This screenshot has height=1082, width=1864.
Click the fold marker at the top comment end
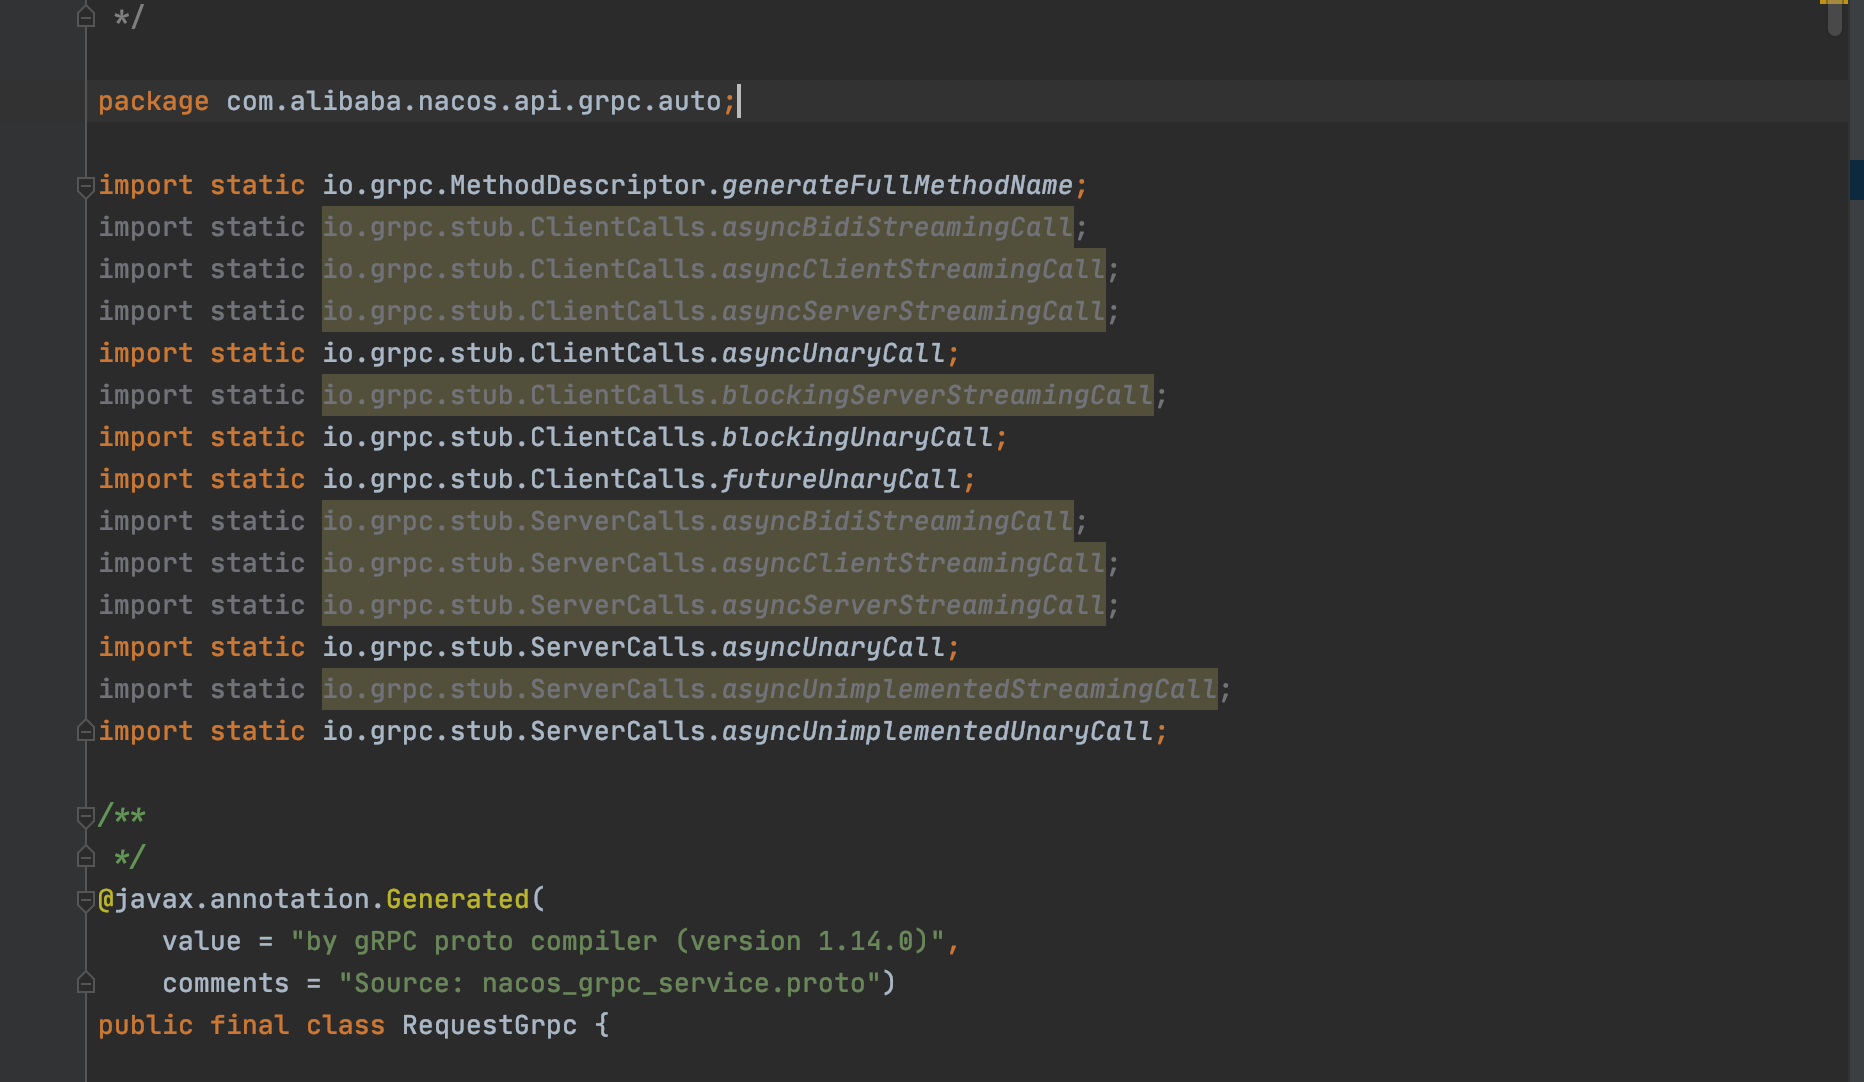point(85,15)
